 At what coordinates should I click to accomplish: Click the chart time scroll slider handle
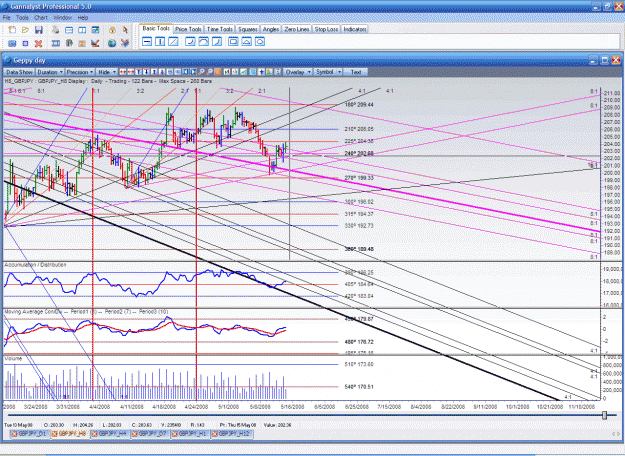click(604, 415)
